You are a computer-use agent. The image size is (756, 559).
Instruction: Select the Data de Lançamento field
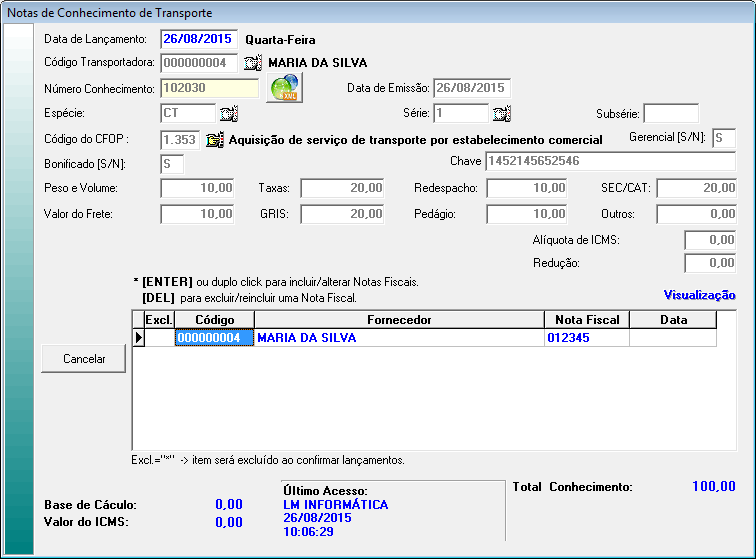[196, 39]
